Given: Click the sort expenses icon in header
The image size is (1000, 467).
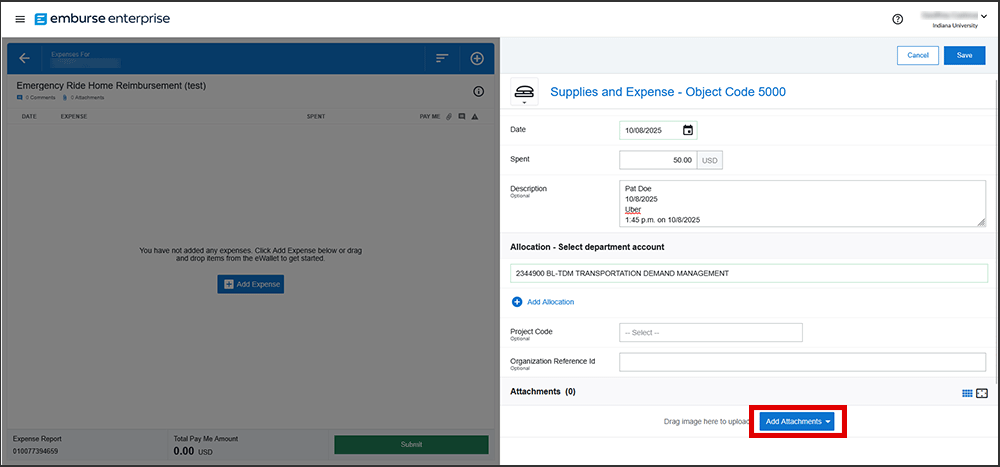Looking at the screenshot, I should tap(441, 58).
